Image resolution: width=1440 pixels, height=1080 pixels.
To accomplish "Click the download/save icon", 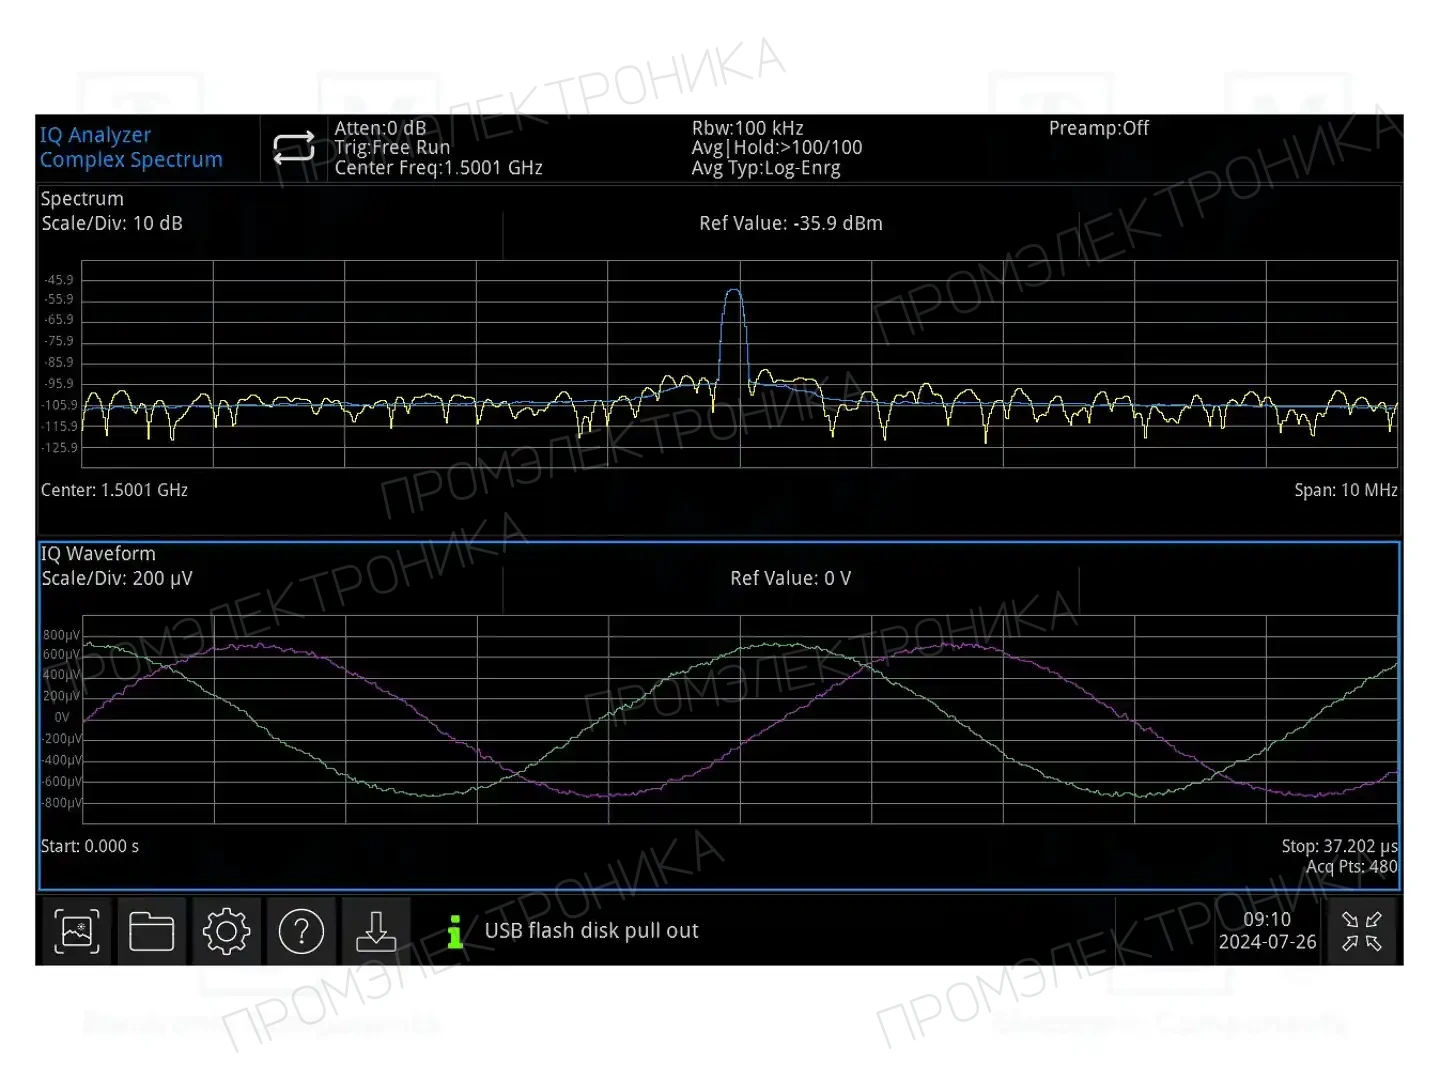I will coord(376,931).
